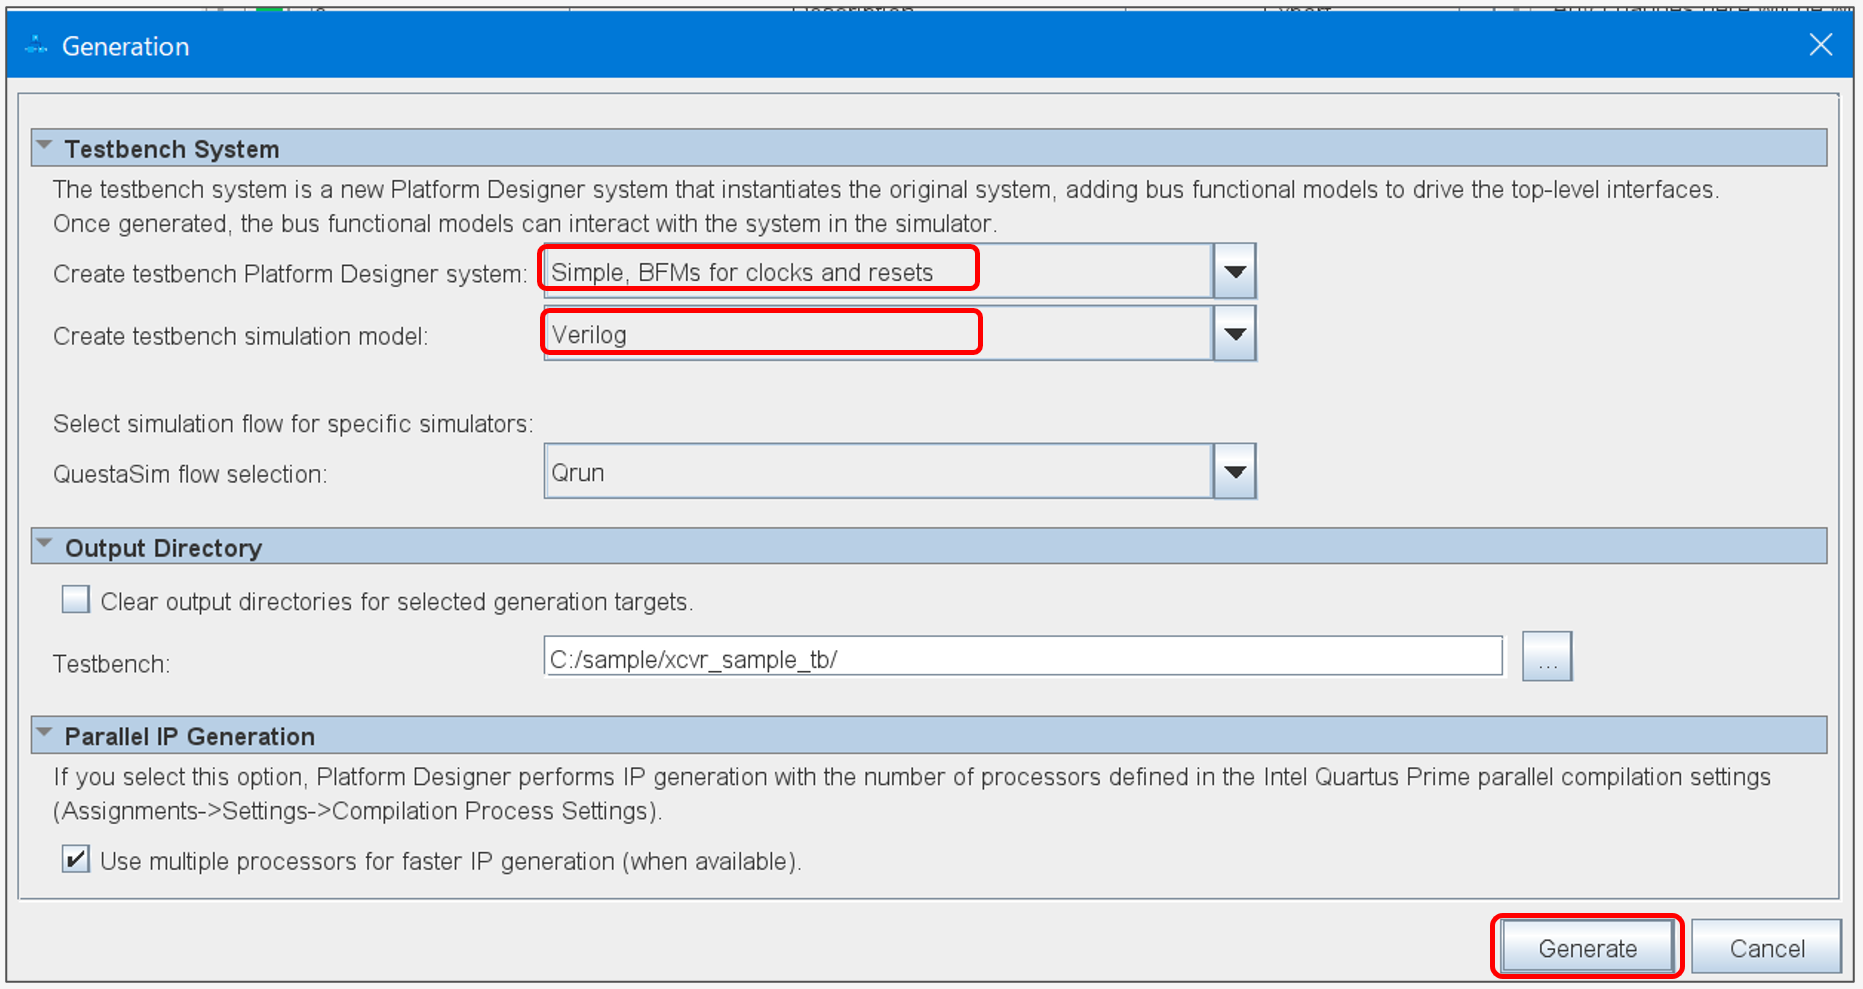Collapse the Testbench System section triangle
The height and width of the screenshot is (989, 1863).
(x=44, y=146)
